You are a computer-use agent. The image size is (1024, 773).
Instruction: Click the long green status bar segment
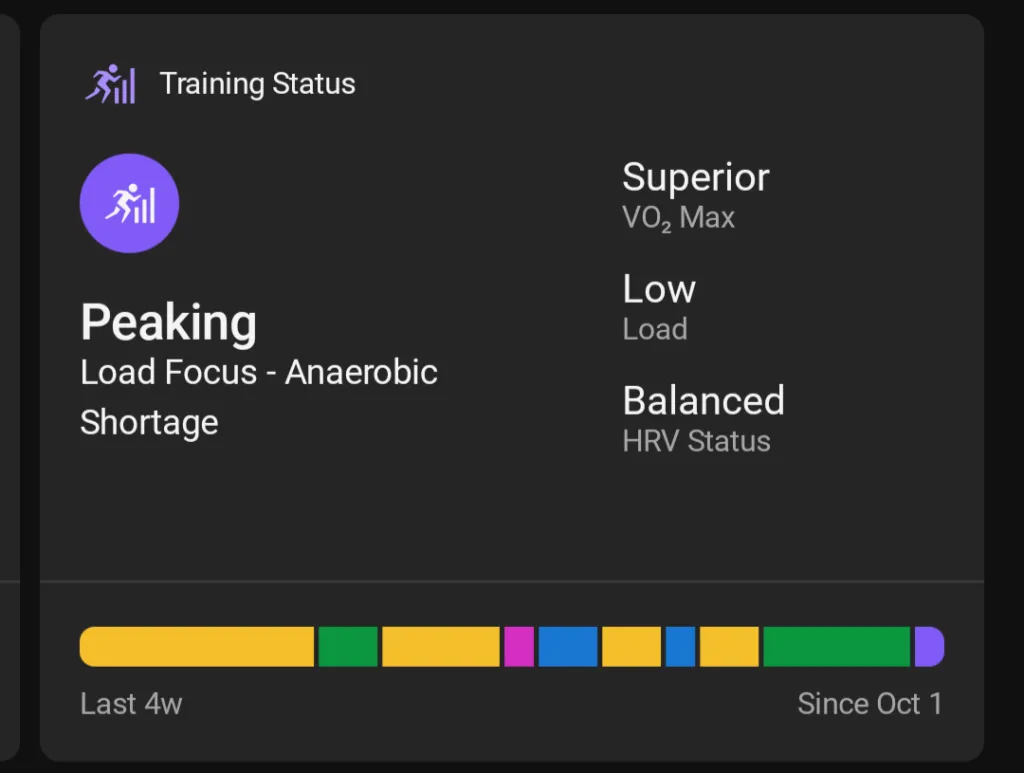[836, 647]
